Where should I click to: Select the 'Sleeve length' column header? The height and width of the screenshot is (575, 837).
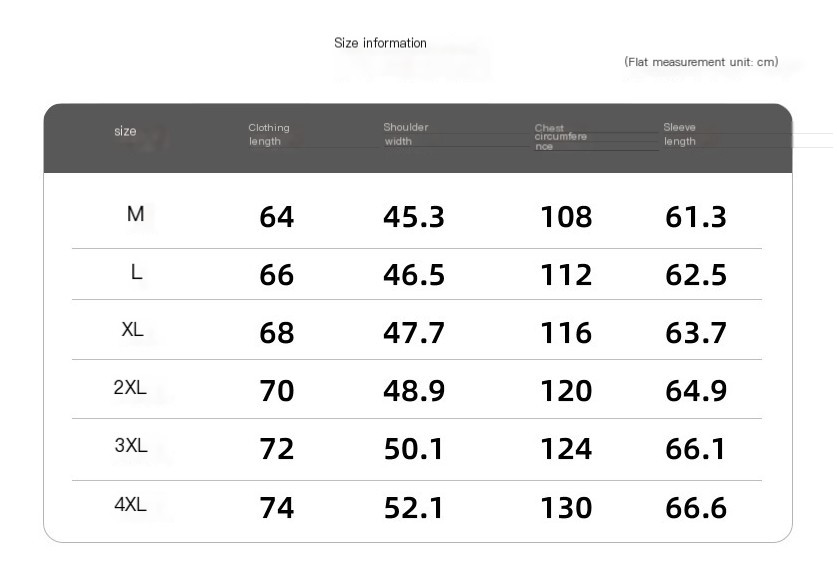coord(680,134)
